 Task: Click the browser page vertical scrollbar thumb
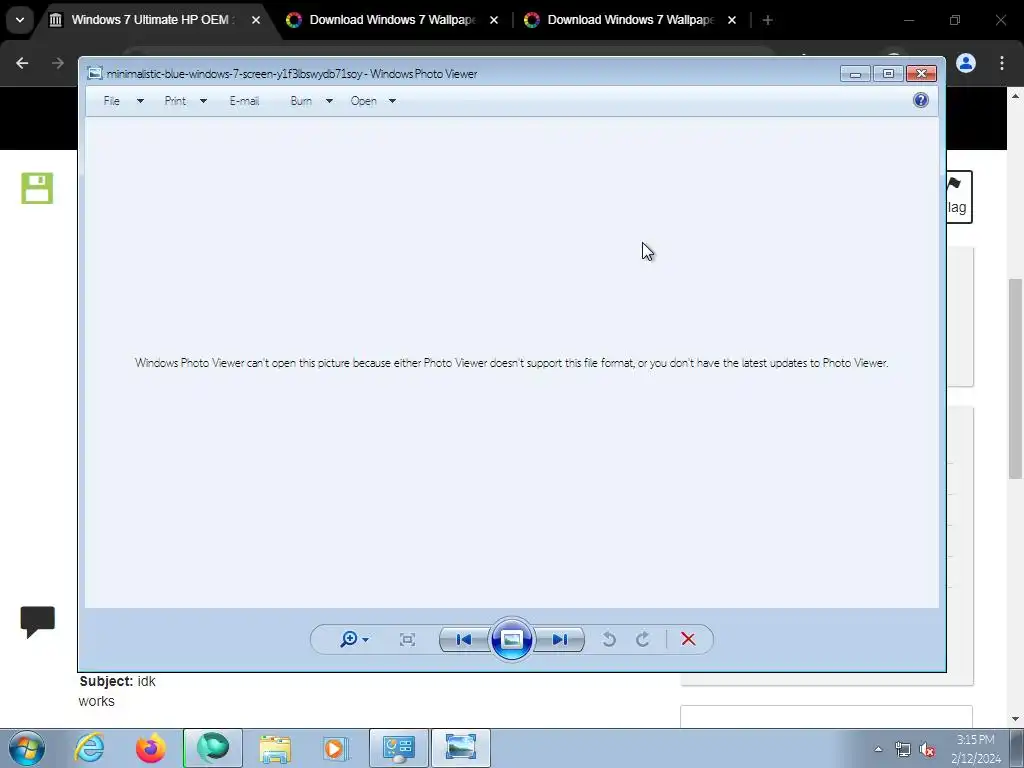(1016, 379)
